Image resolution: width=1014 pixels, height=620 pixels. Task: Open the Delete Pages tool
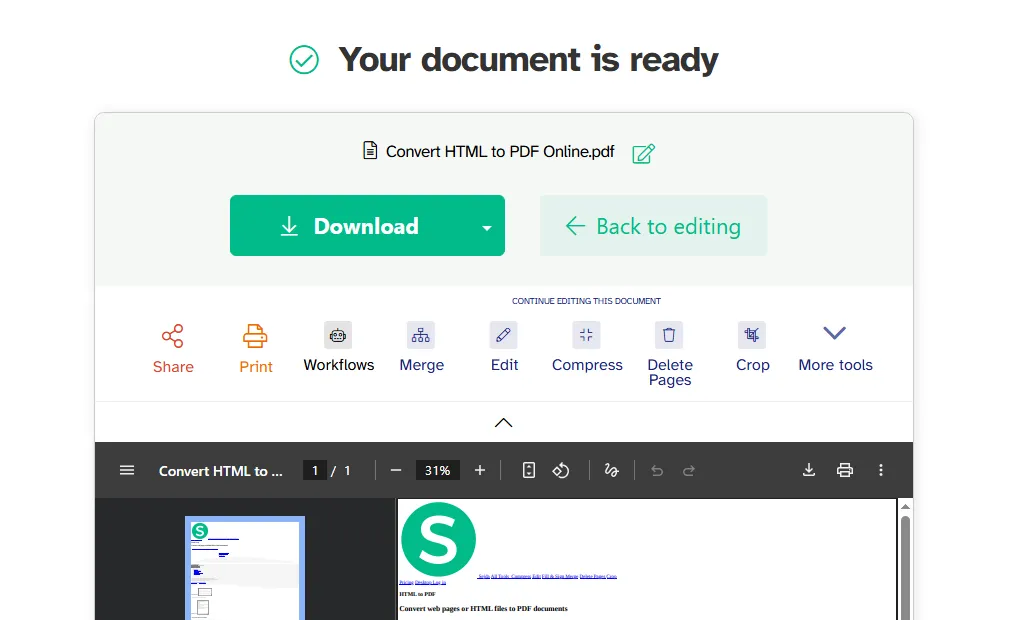click(669, 355)
